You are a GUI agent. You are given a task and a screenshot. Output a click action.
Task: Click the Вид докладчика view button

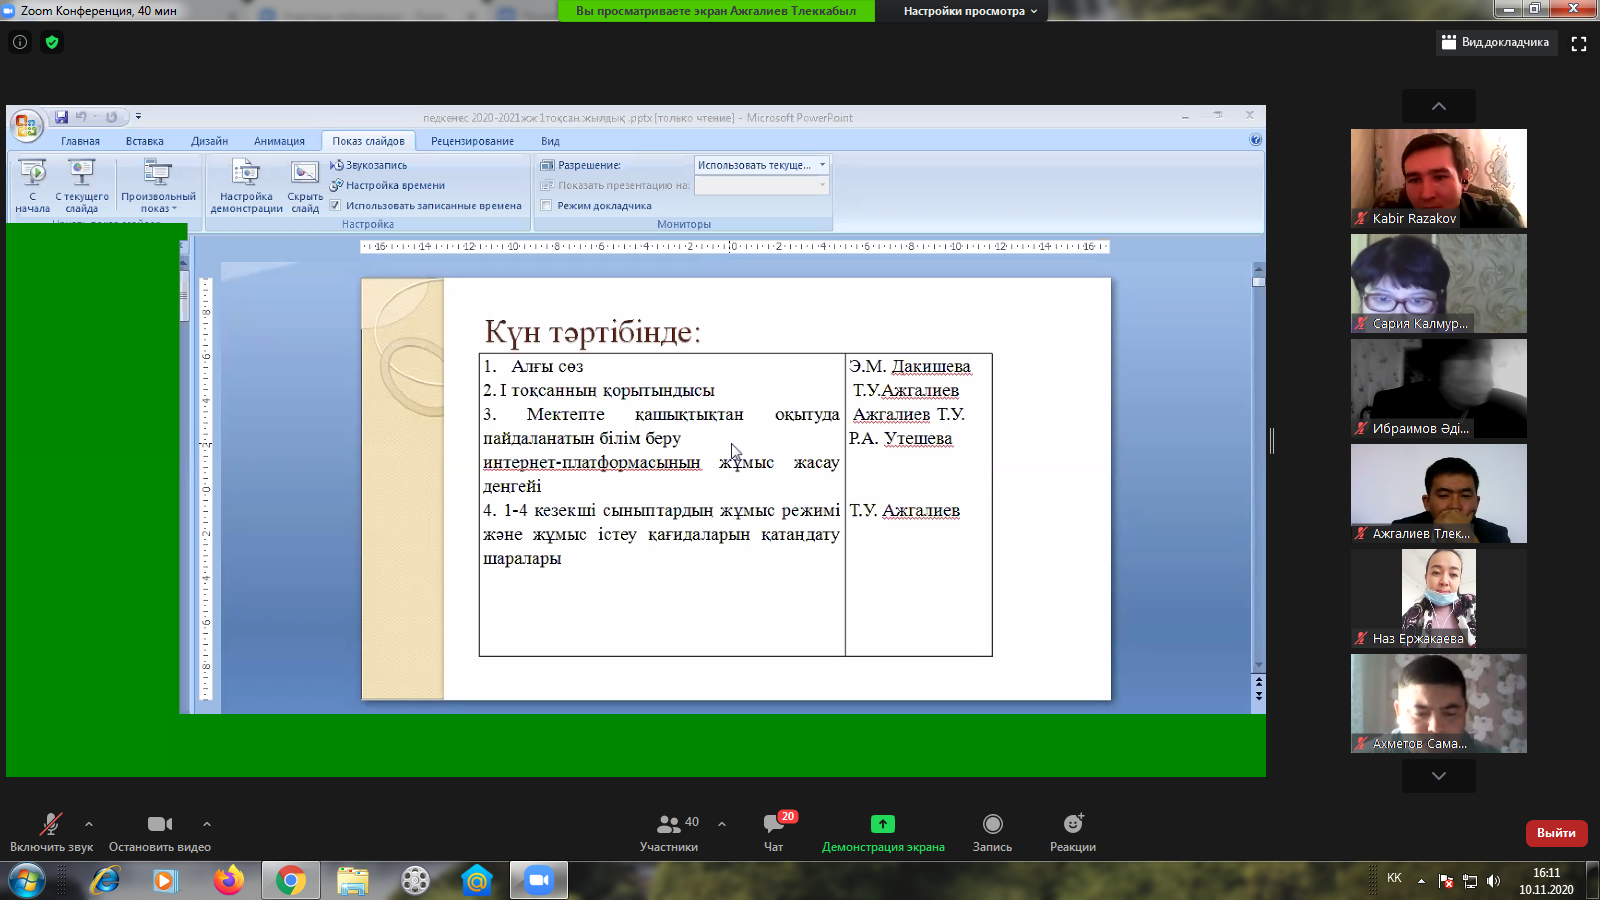[x=1496, y=42]
